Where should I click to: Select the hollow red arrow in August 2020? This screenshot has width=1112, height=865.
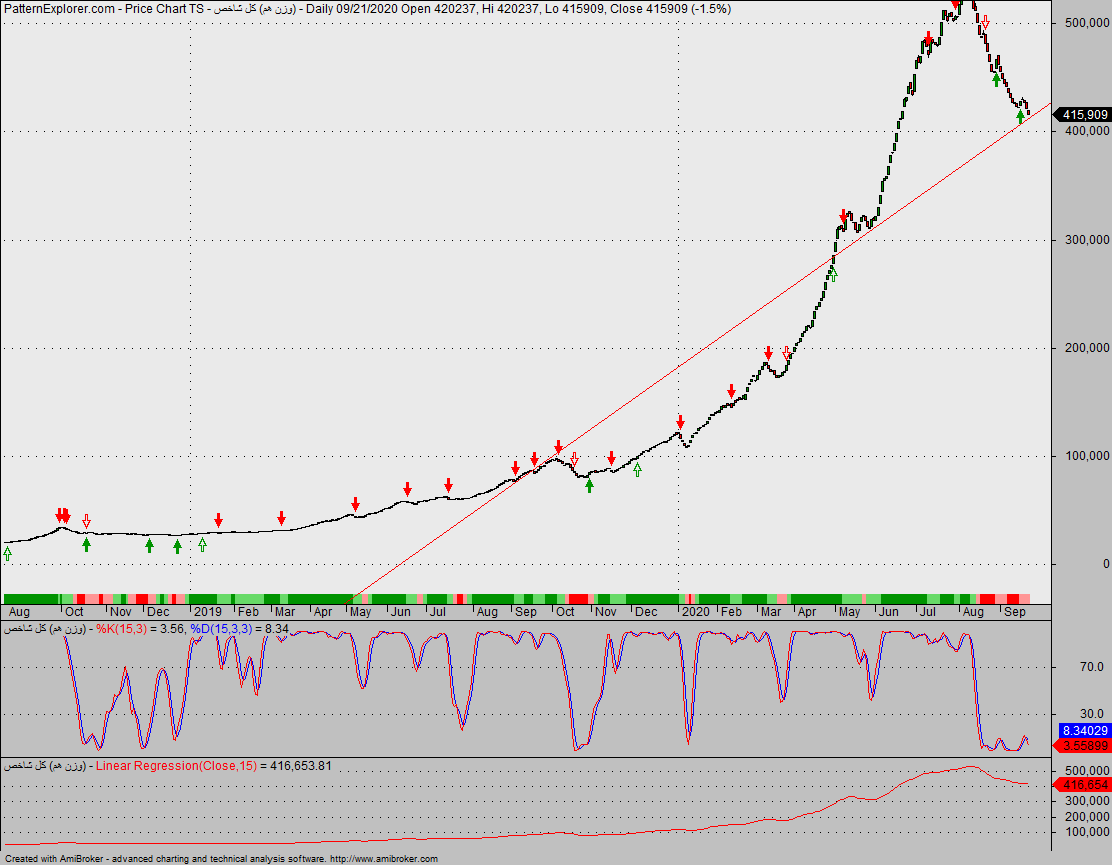click(984, 23)
